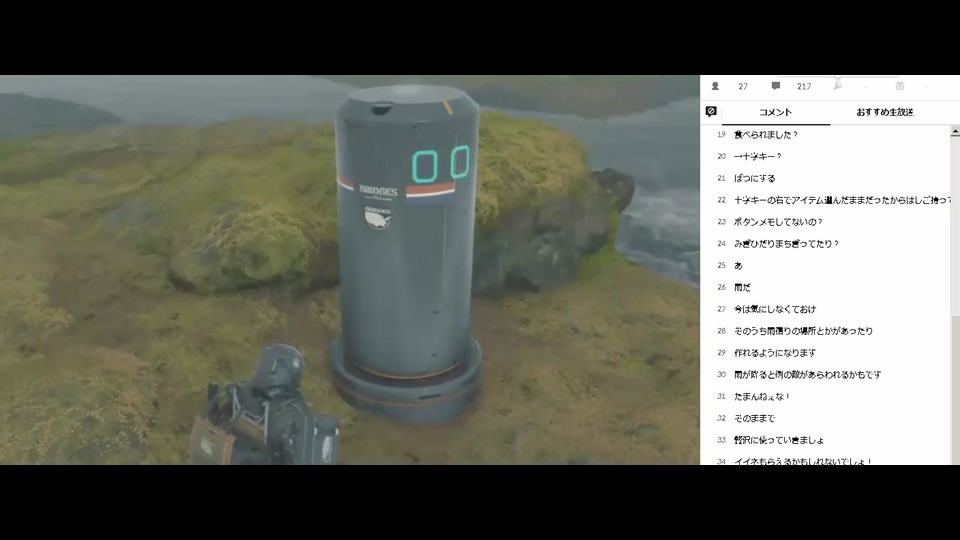Switch to the コメント tab
This screenshot has width=960, height=540.
point(776,113)
